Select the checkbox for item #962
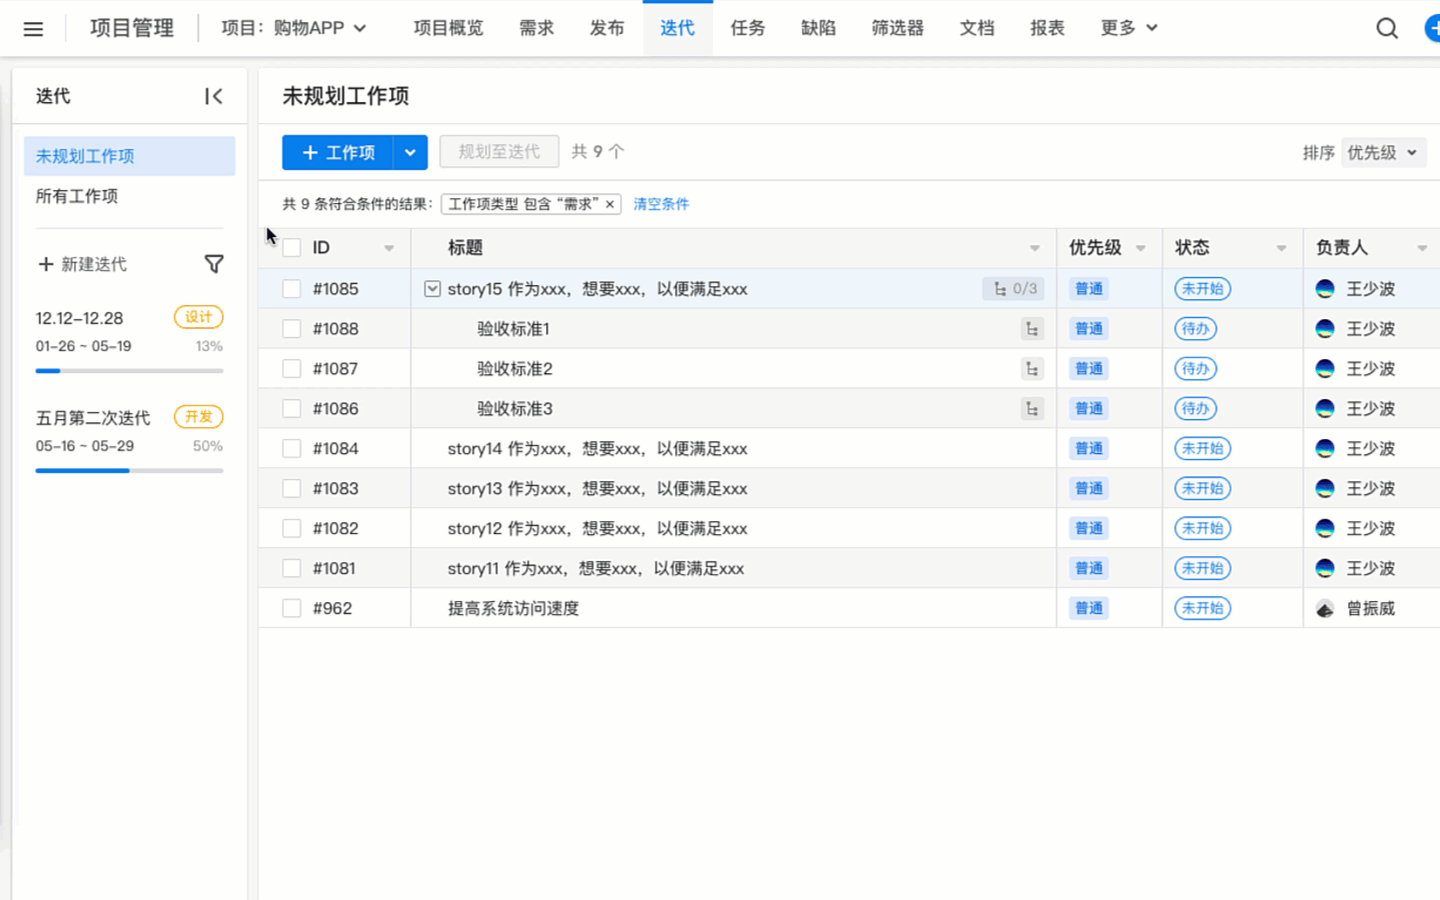1440x900 pixels. click(x=291, y=608)
